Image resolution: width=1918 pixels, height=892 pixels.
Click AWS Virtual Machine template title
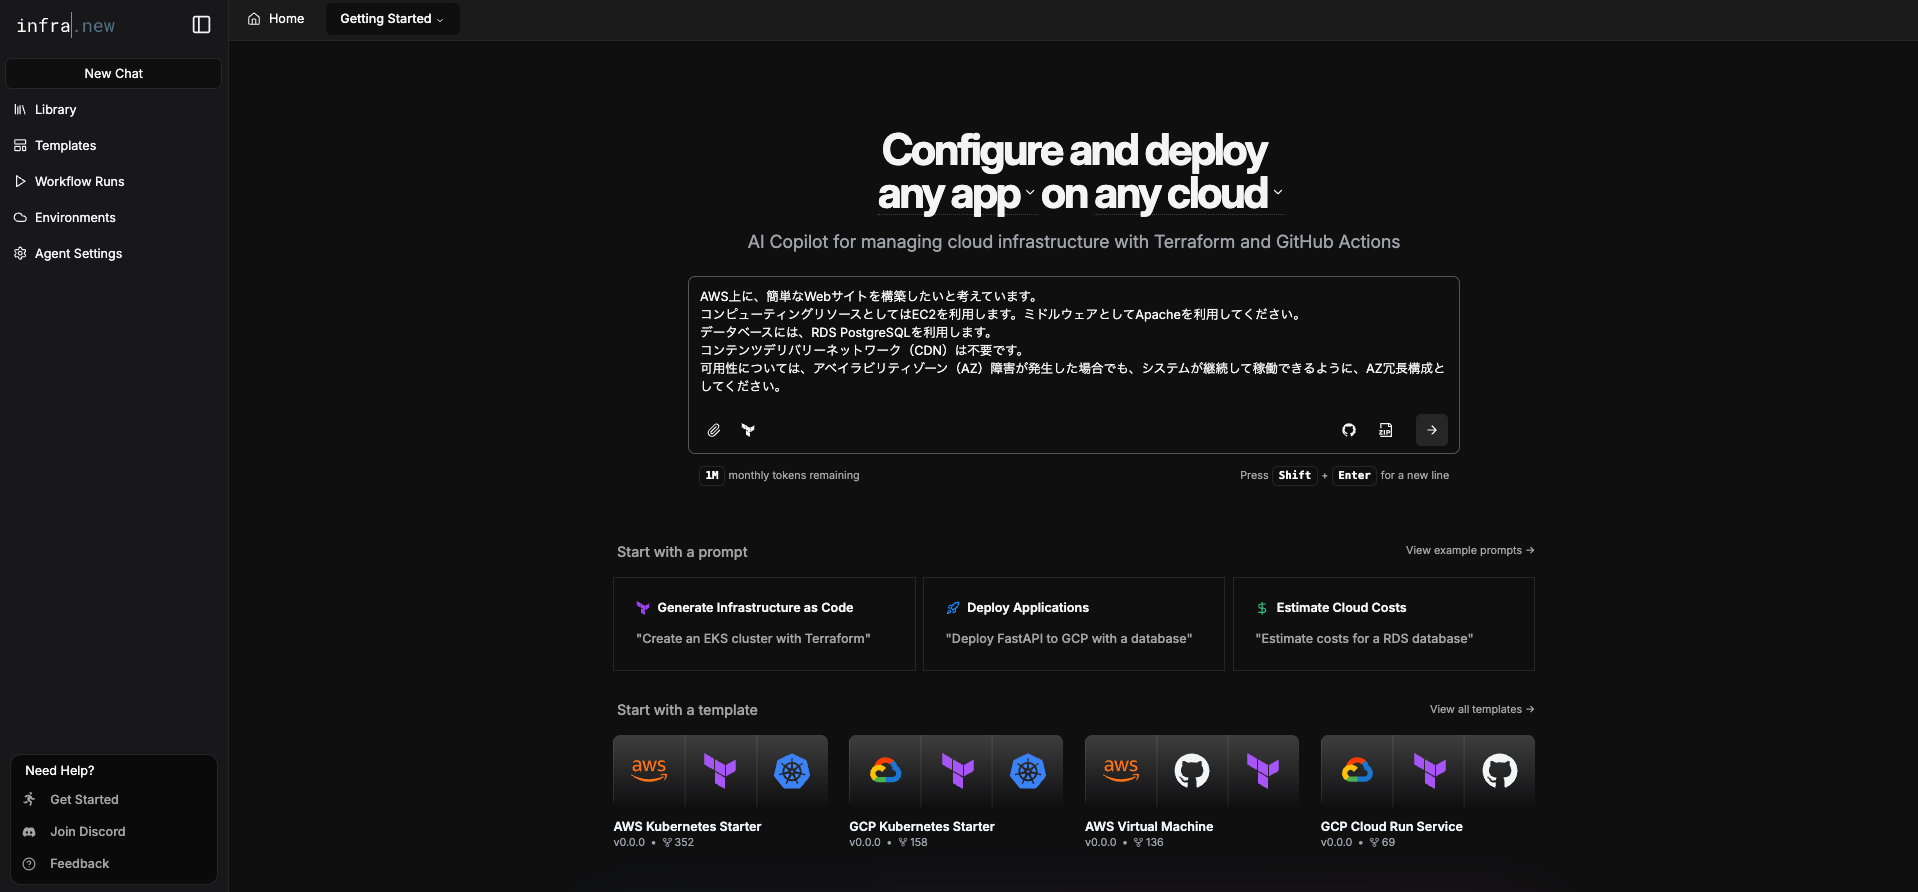point(1149,826)
